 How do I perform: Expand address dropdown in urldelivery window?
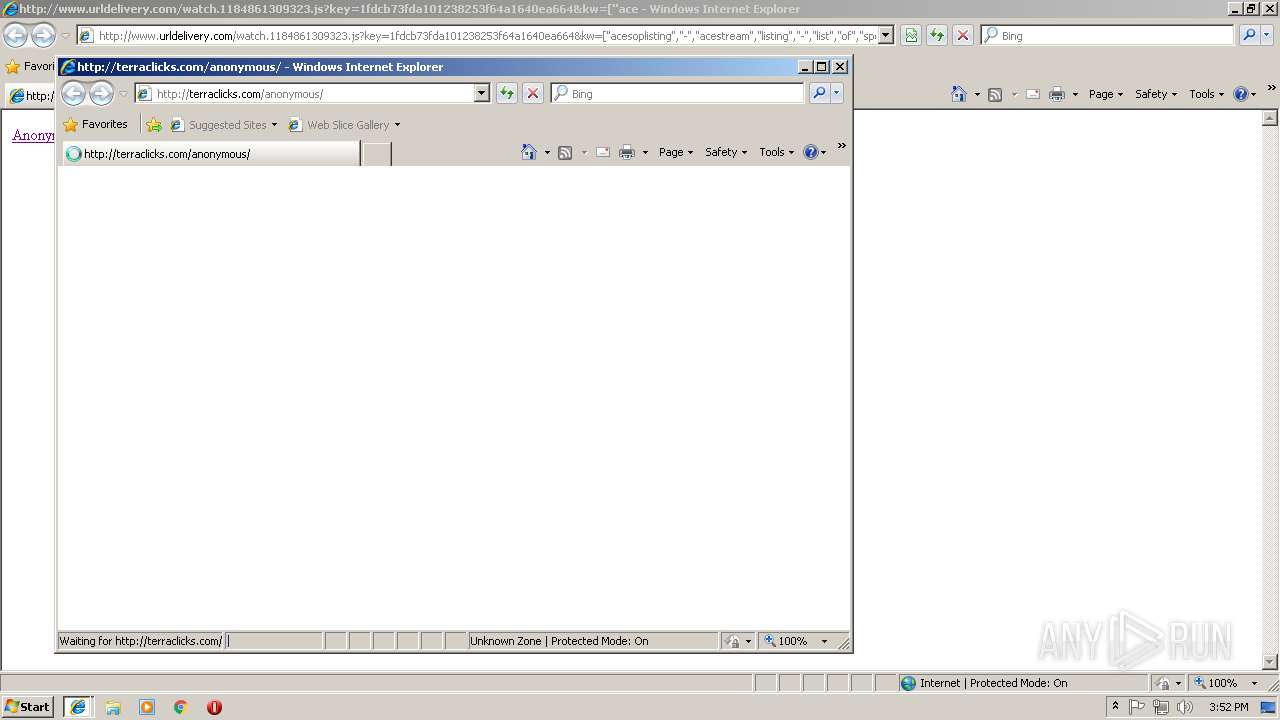pos(885,35)
